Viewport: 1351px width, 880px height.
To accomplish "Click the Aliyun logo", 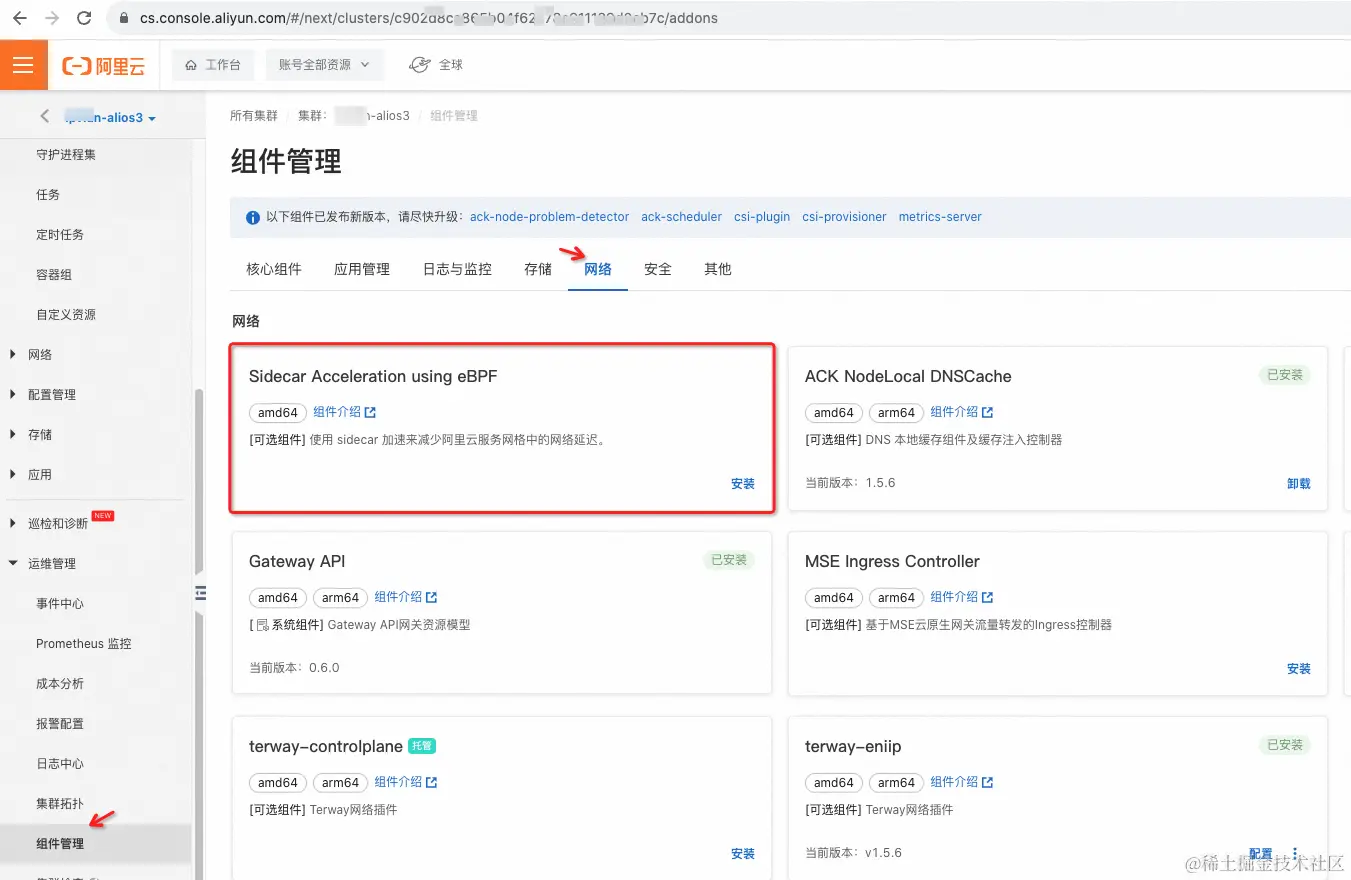I will 104,66.
